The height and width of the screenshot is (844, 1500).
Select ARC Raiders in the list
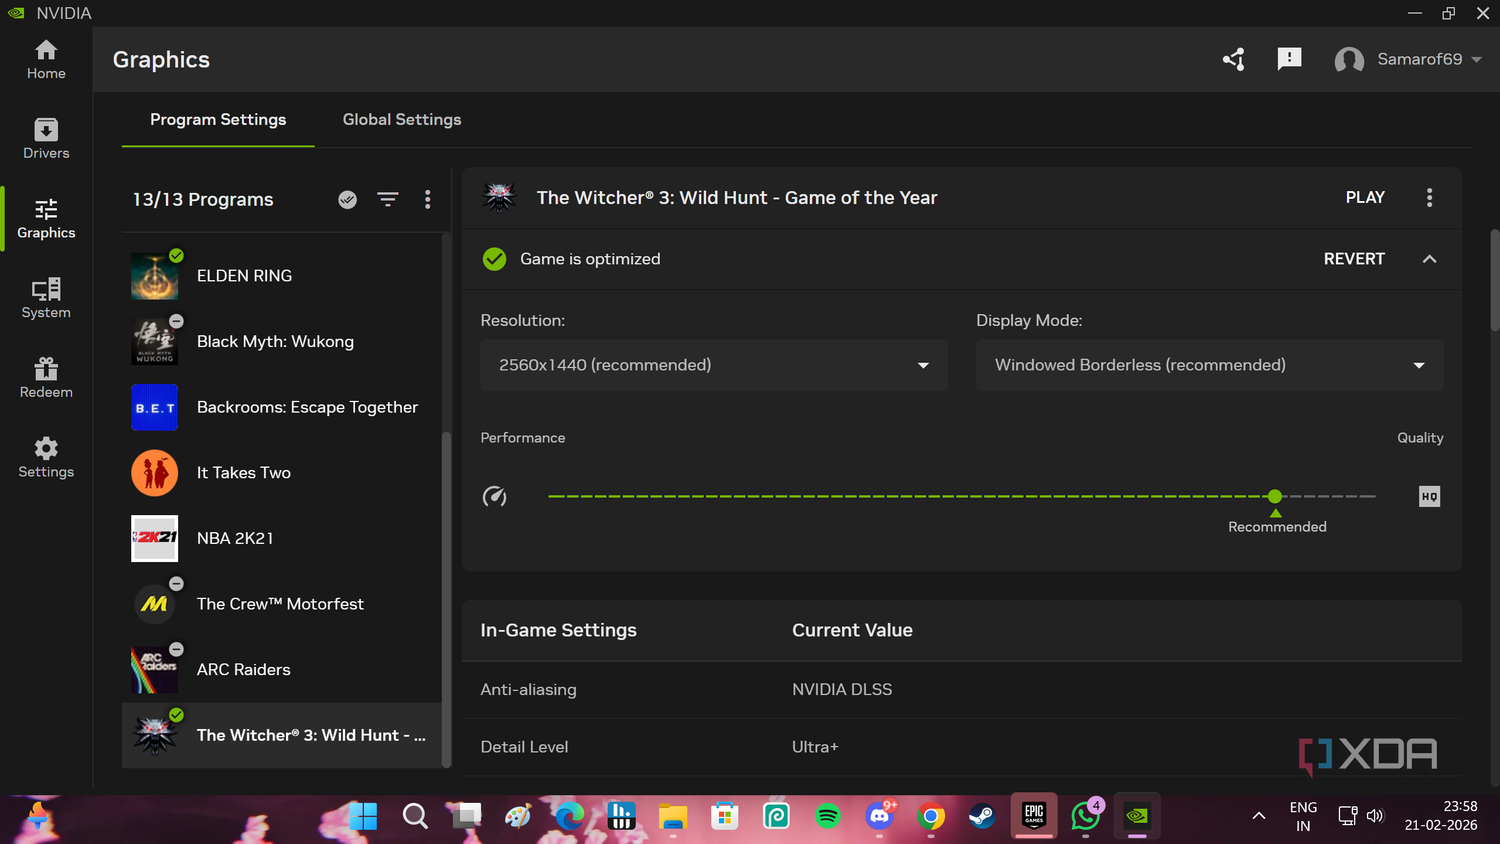282,670
